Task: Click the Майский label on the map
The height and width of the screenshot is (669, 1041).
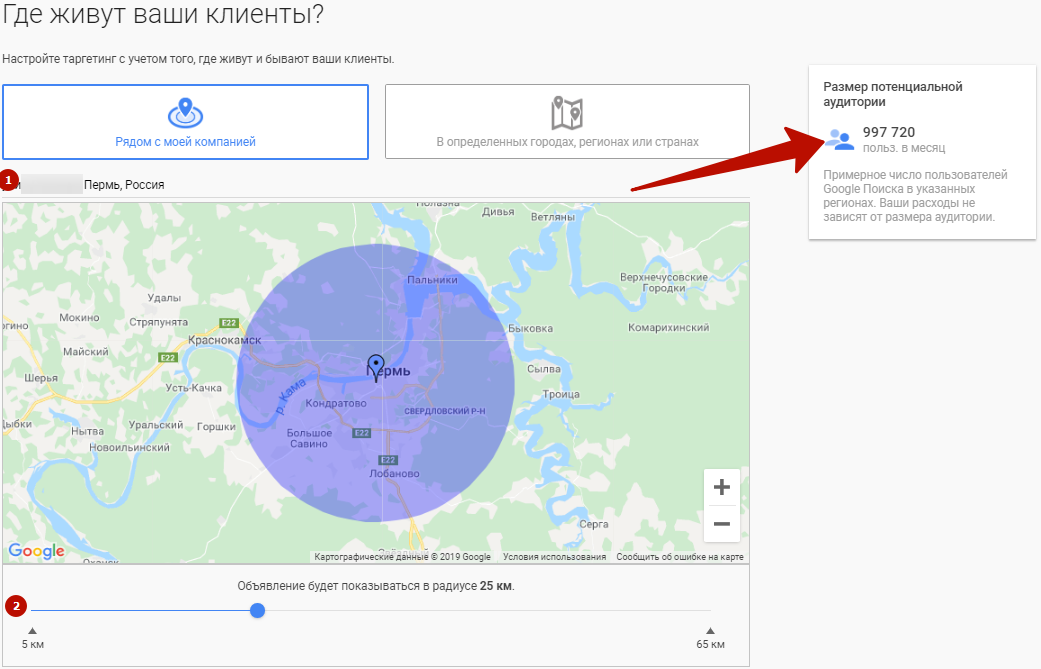Action: point(86,351)
